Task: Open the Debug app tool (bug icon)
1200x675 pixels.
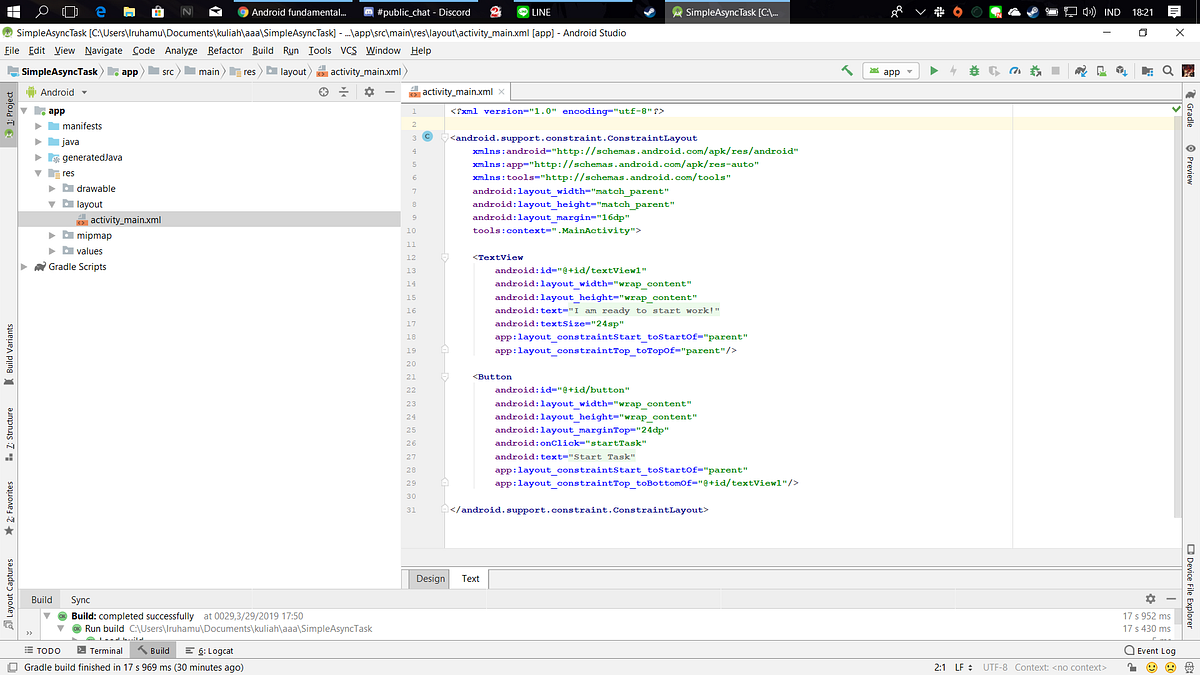Action: [974, 71]
